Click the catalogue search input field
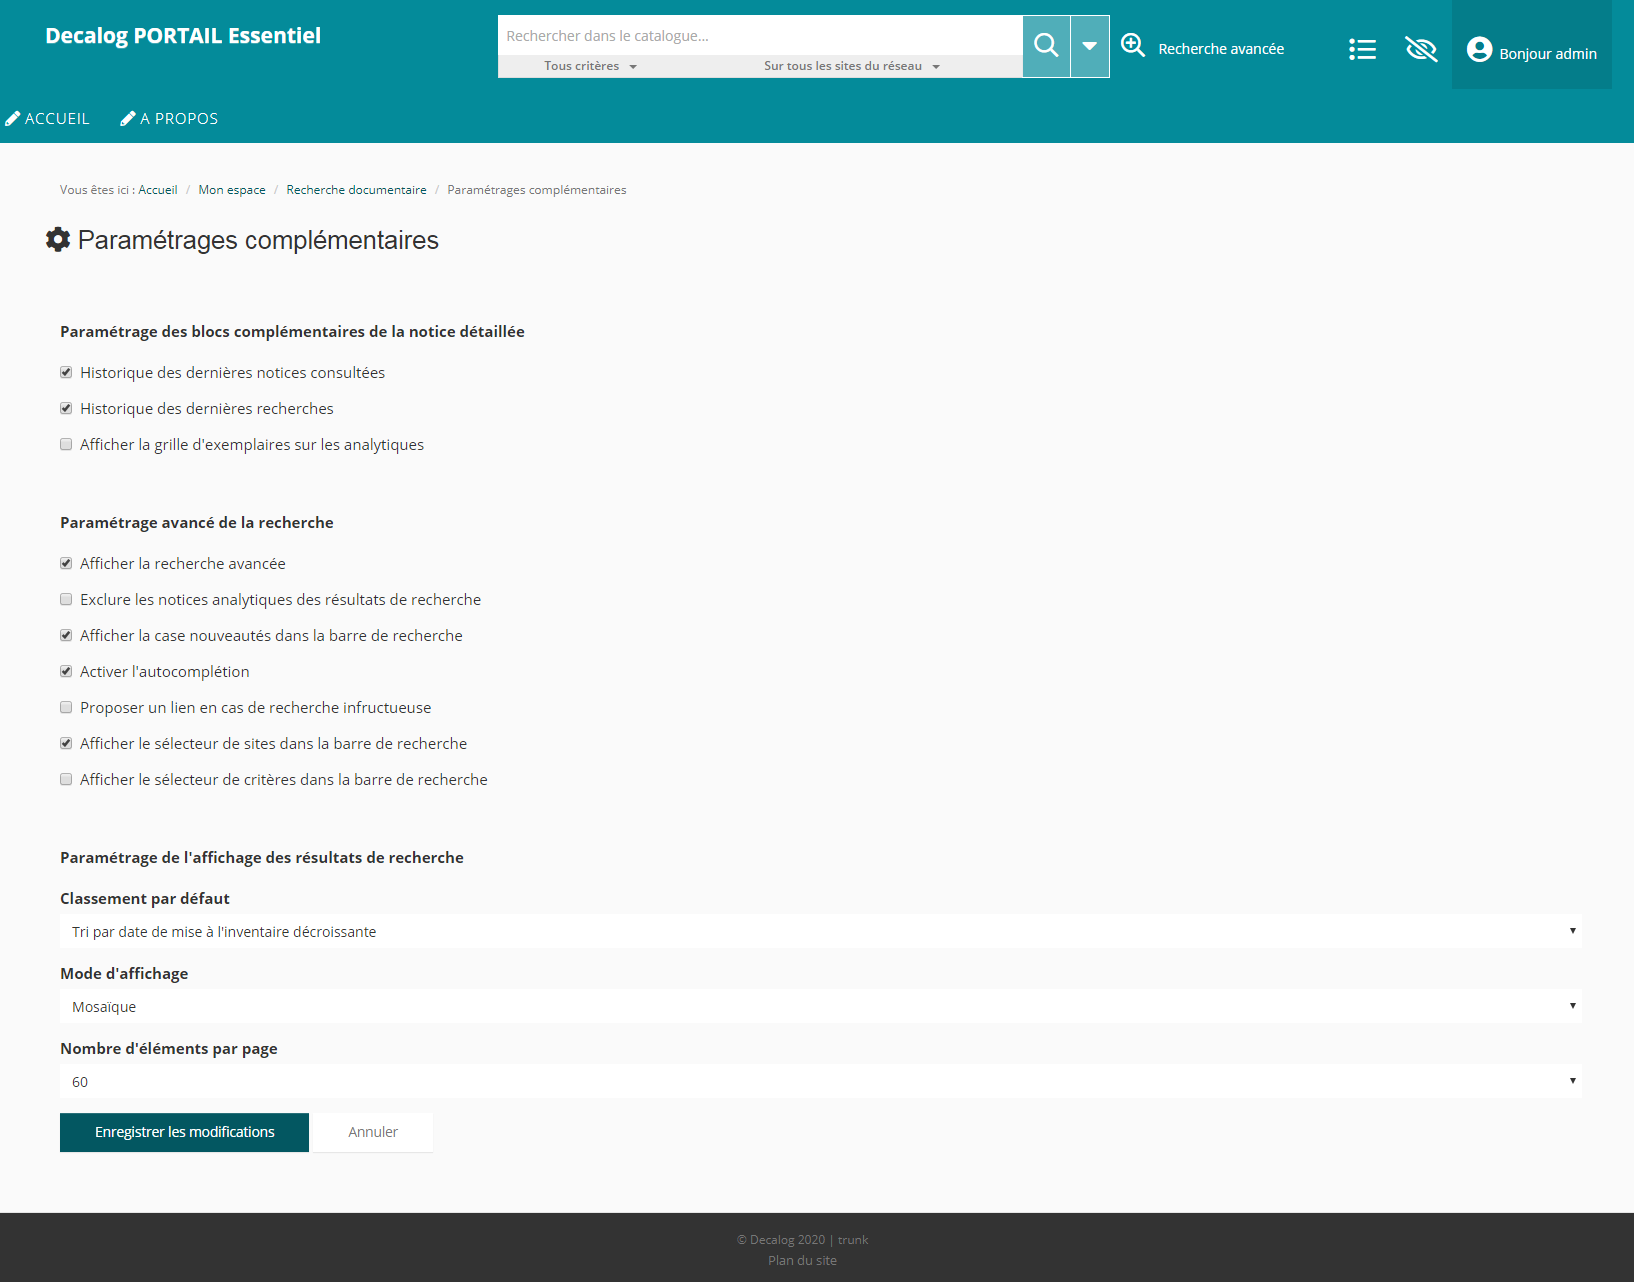 760,36
